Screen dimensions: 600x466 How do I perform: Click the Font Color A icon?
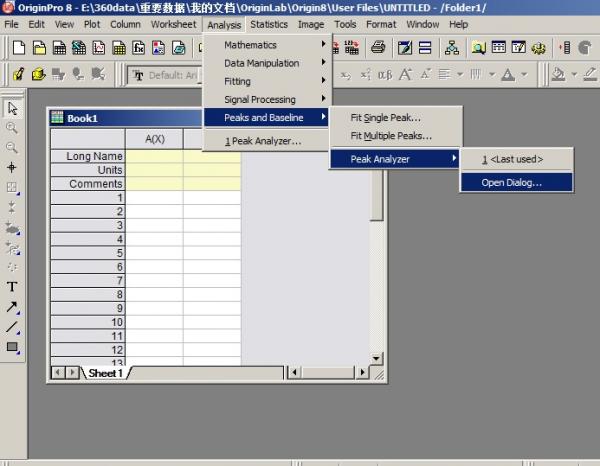coord(508,74)
